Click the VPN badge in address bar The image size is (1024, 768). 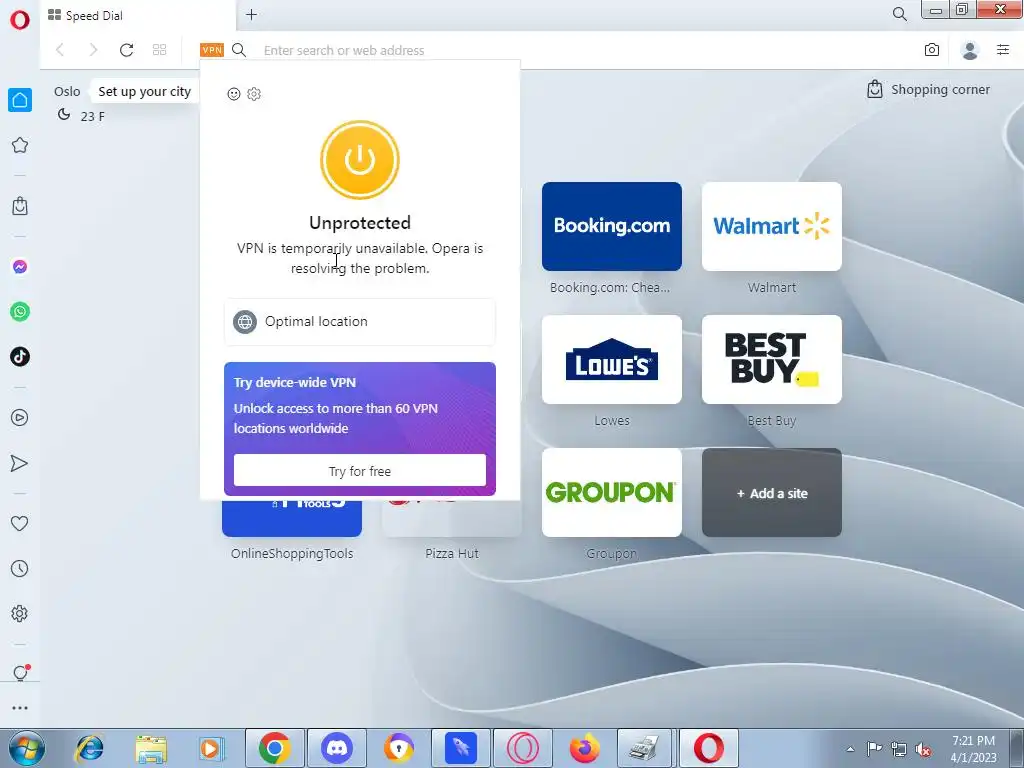pos(212,50)
